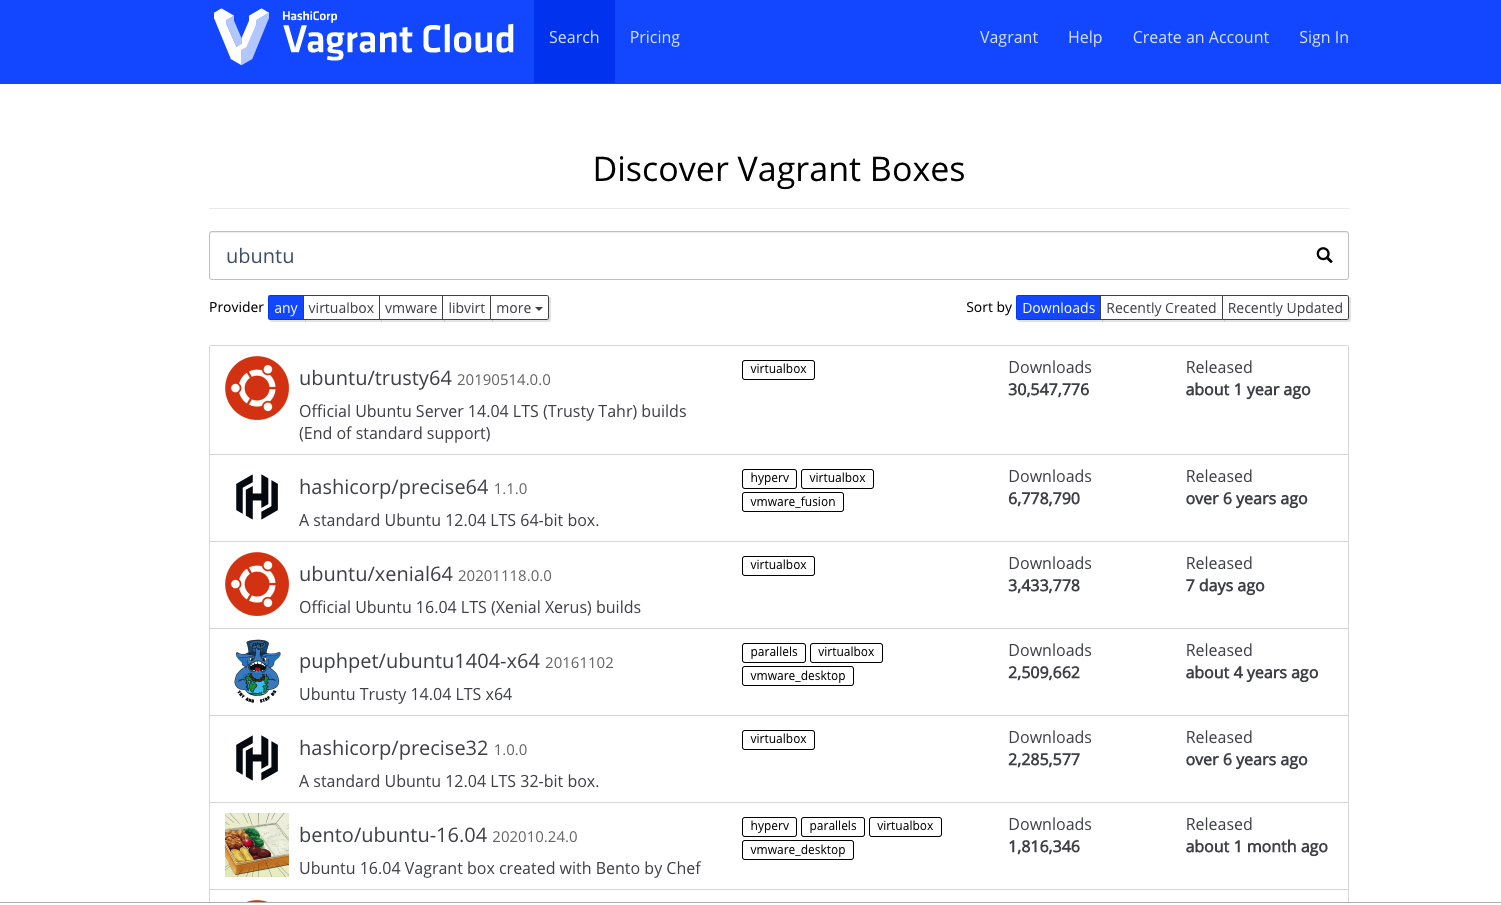Click the magnifier search icon
1501x905 pixels.
[1324, 255]
